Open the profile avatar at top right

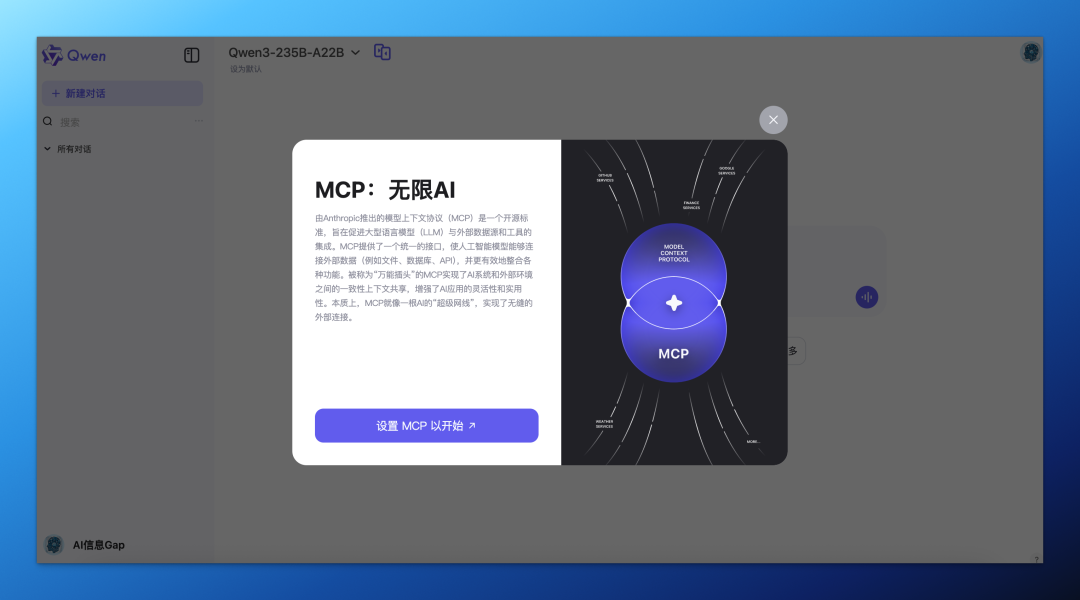[x=1030, y=52]
